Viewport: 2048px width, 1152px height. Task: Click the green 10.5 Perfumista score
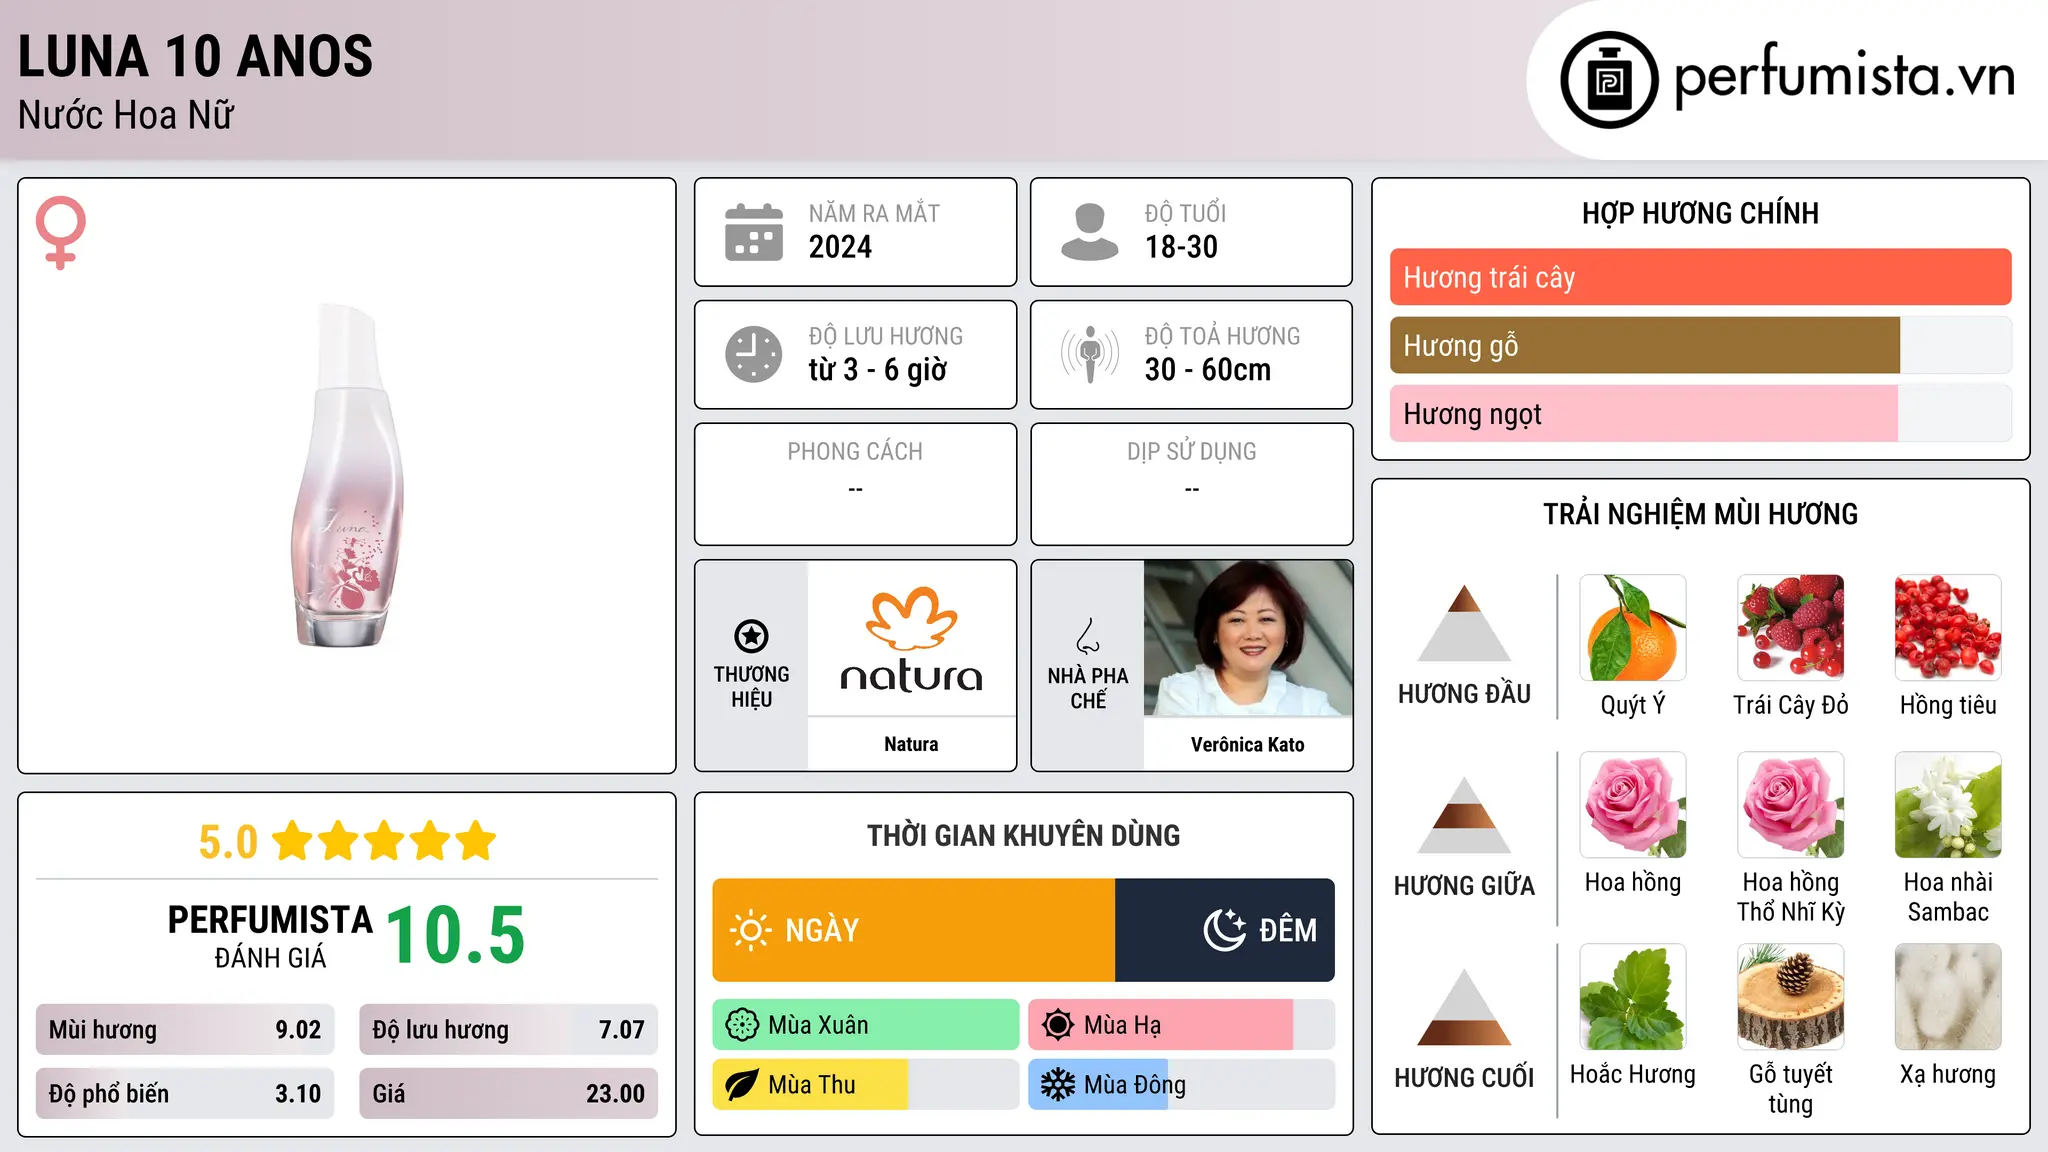(x=455, y=935)
